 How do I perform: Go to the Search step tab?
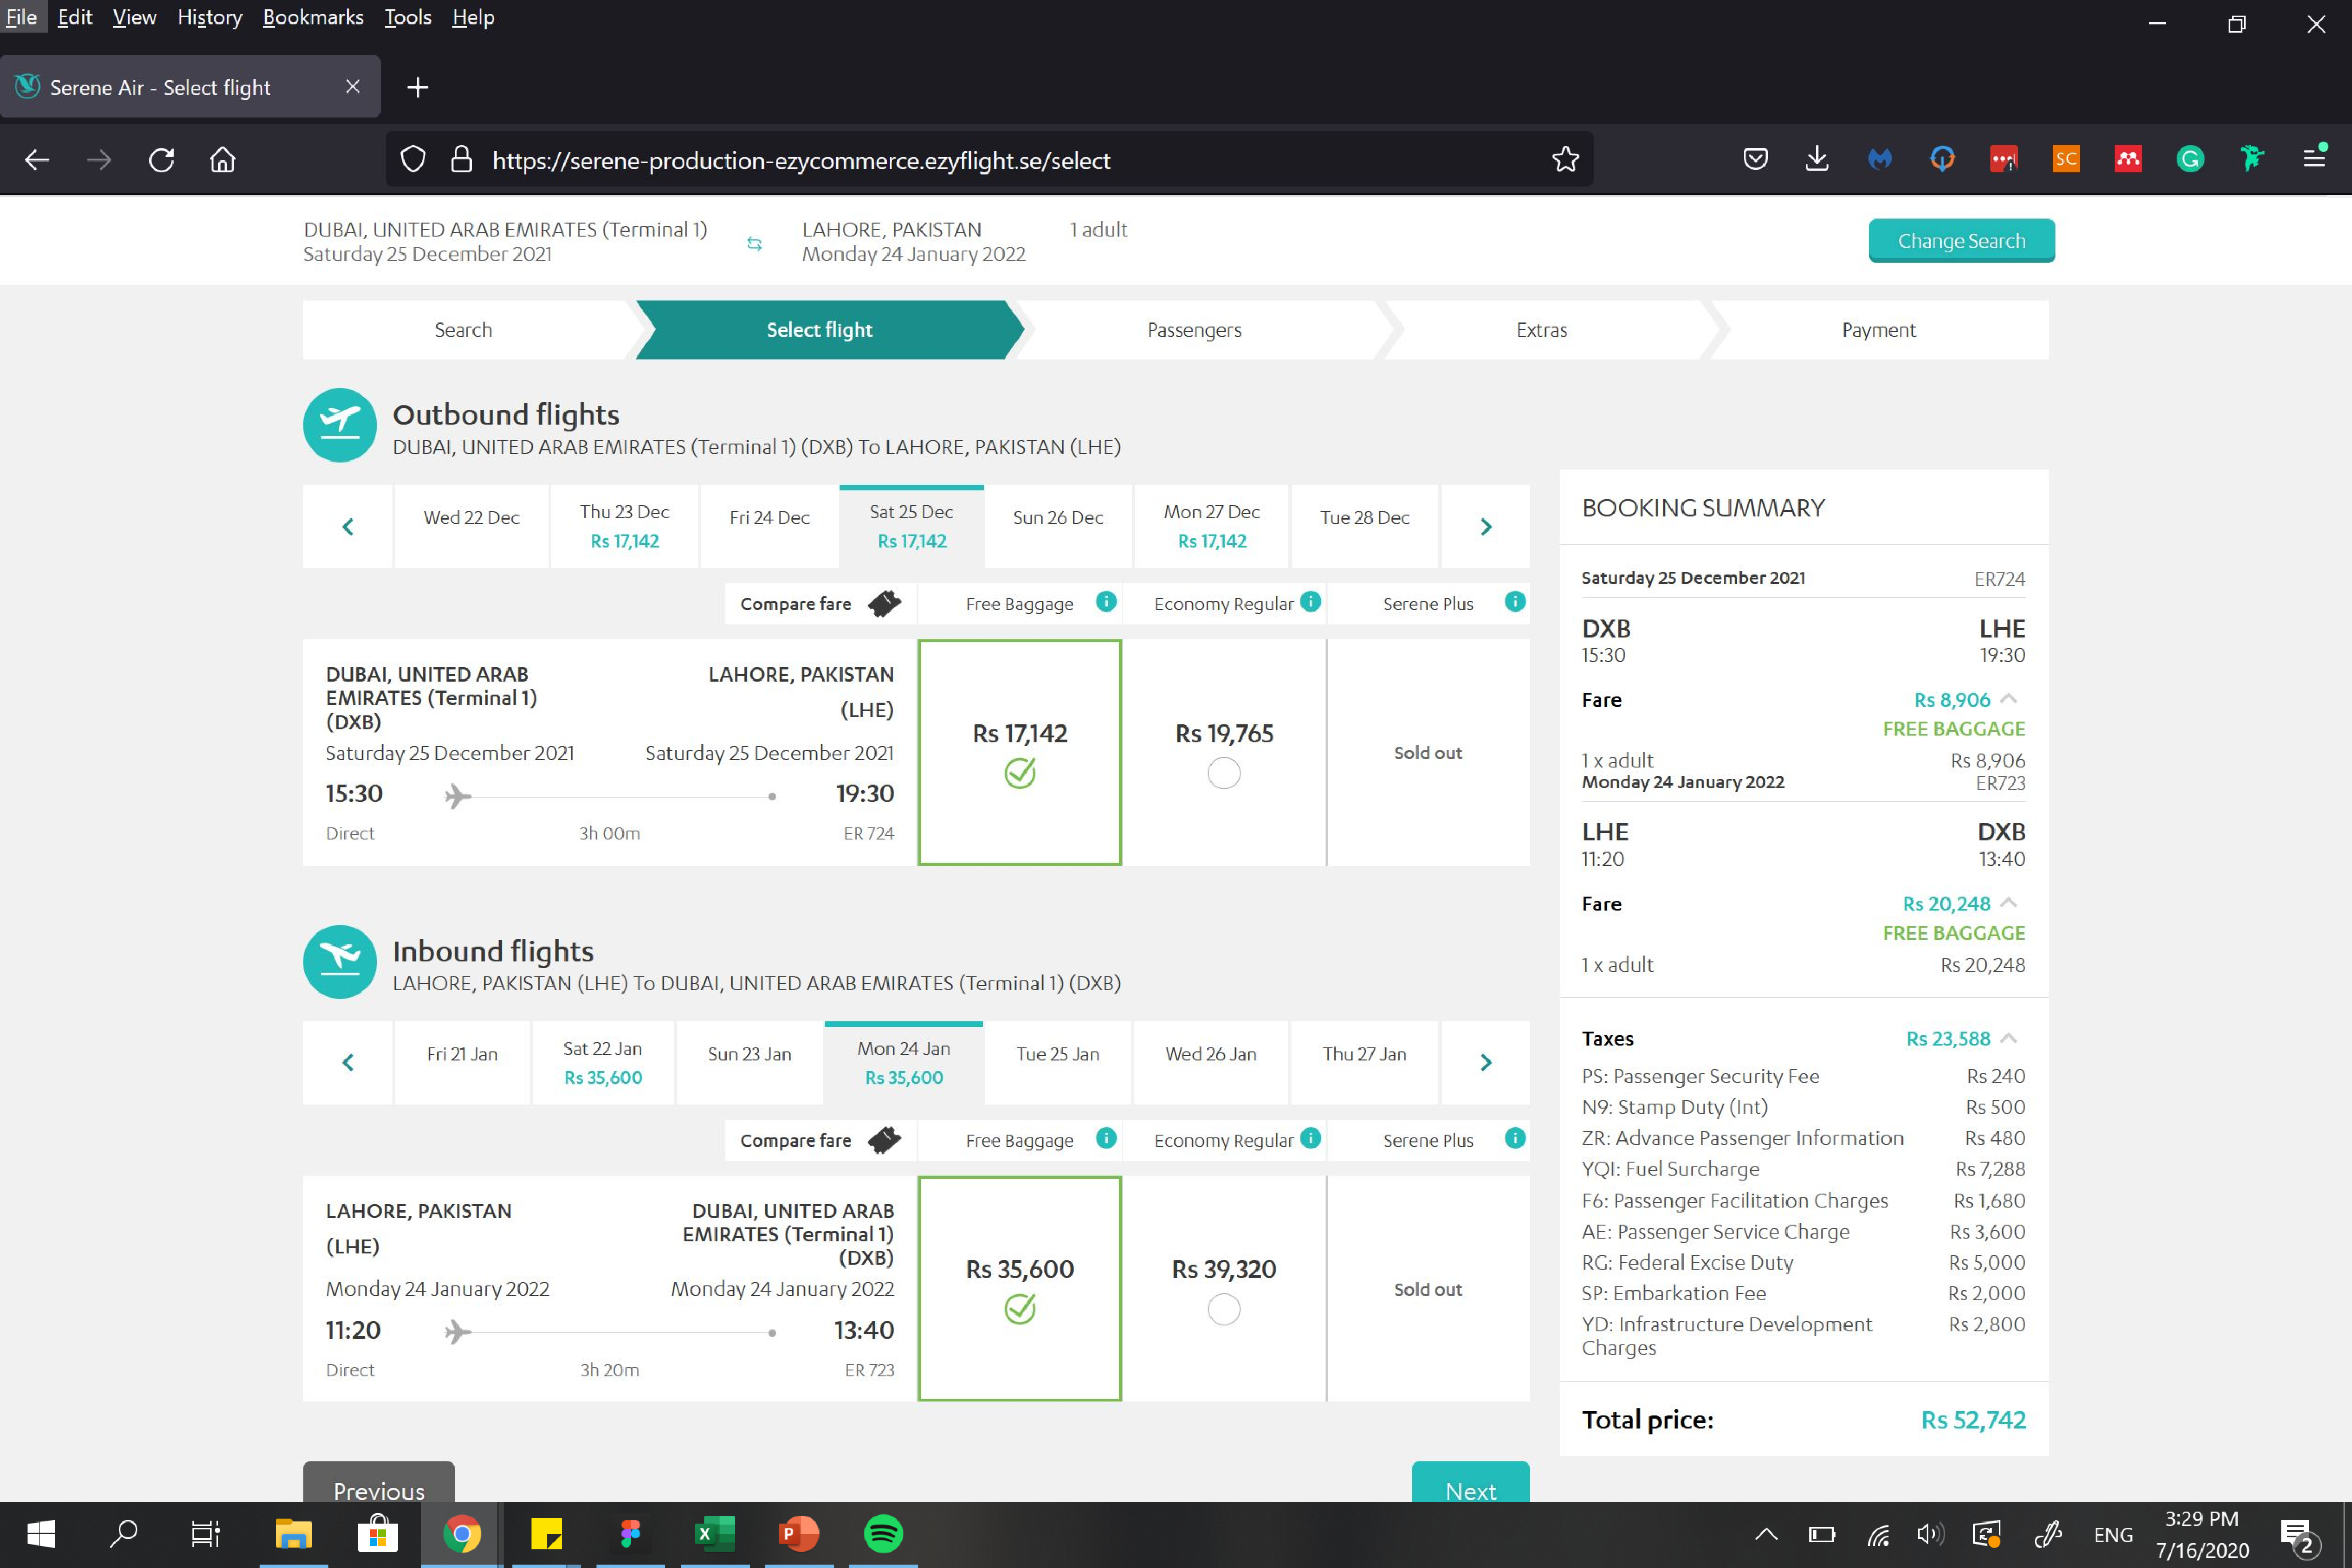[x=463, y=330]
